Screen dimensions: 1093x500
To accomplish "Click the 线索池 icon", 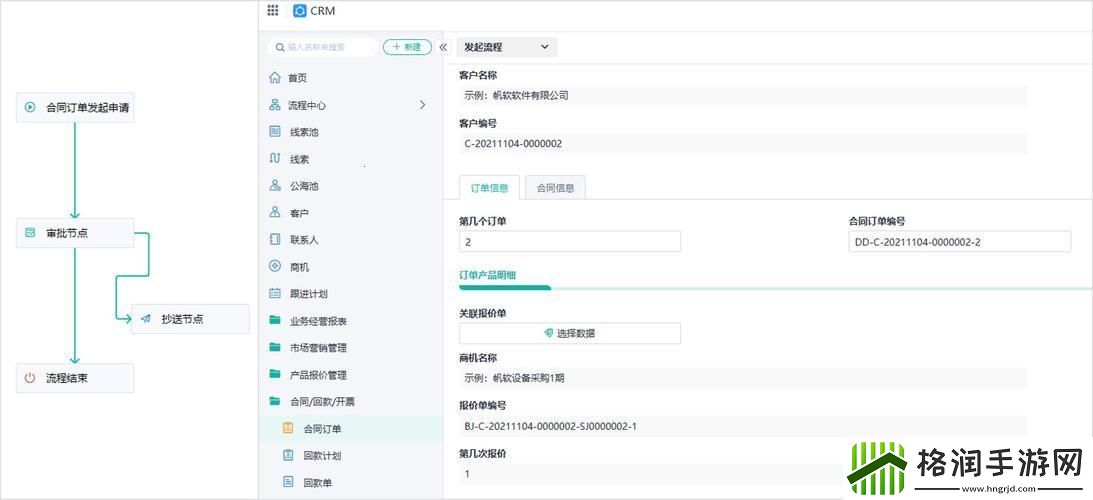I will click(x=275, y=132).
